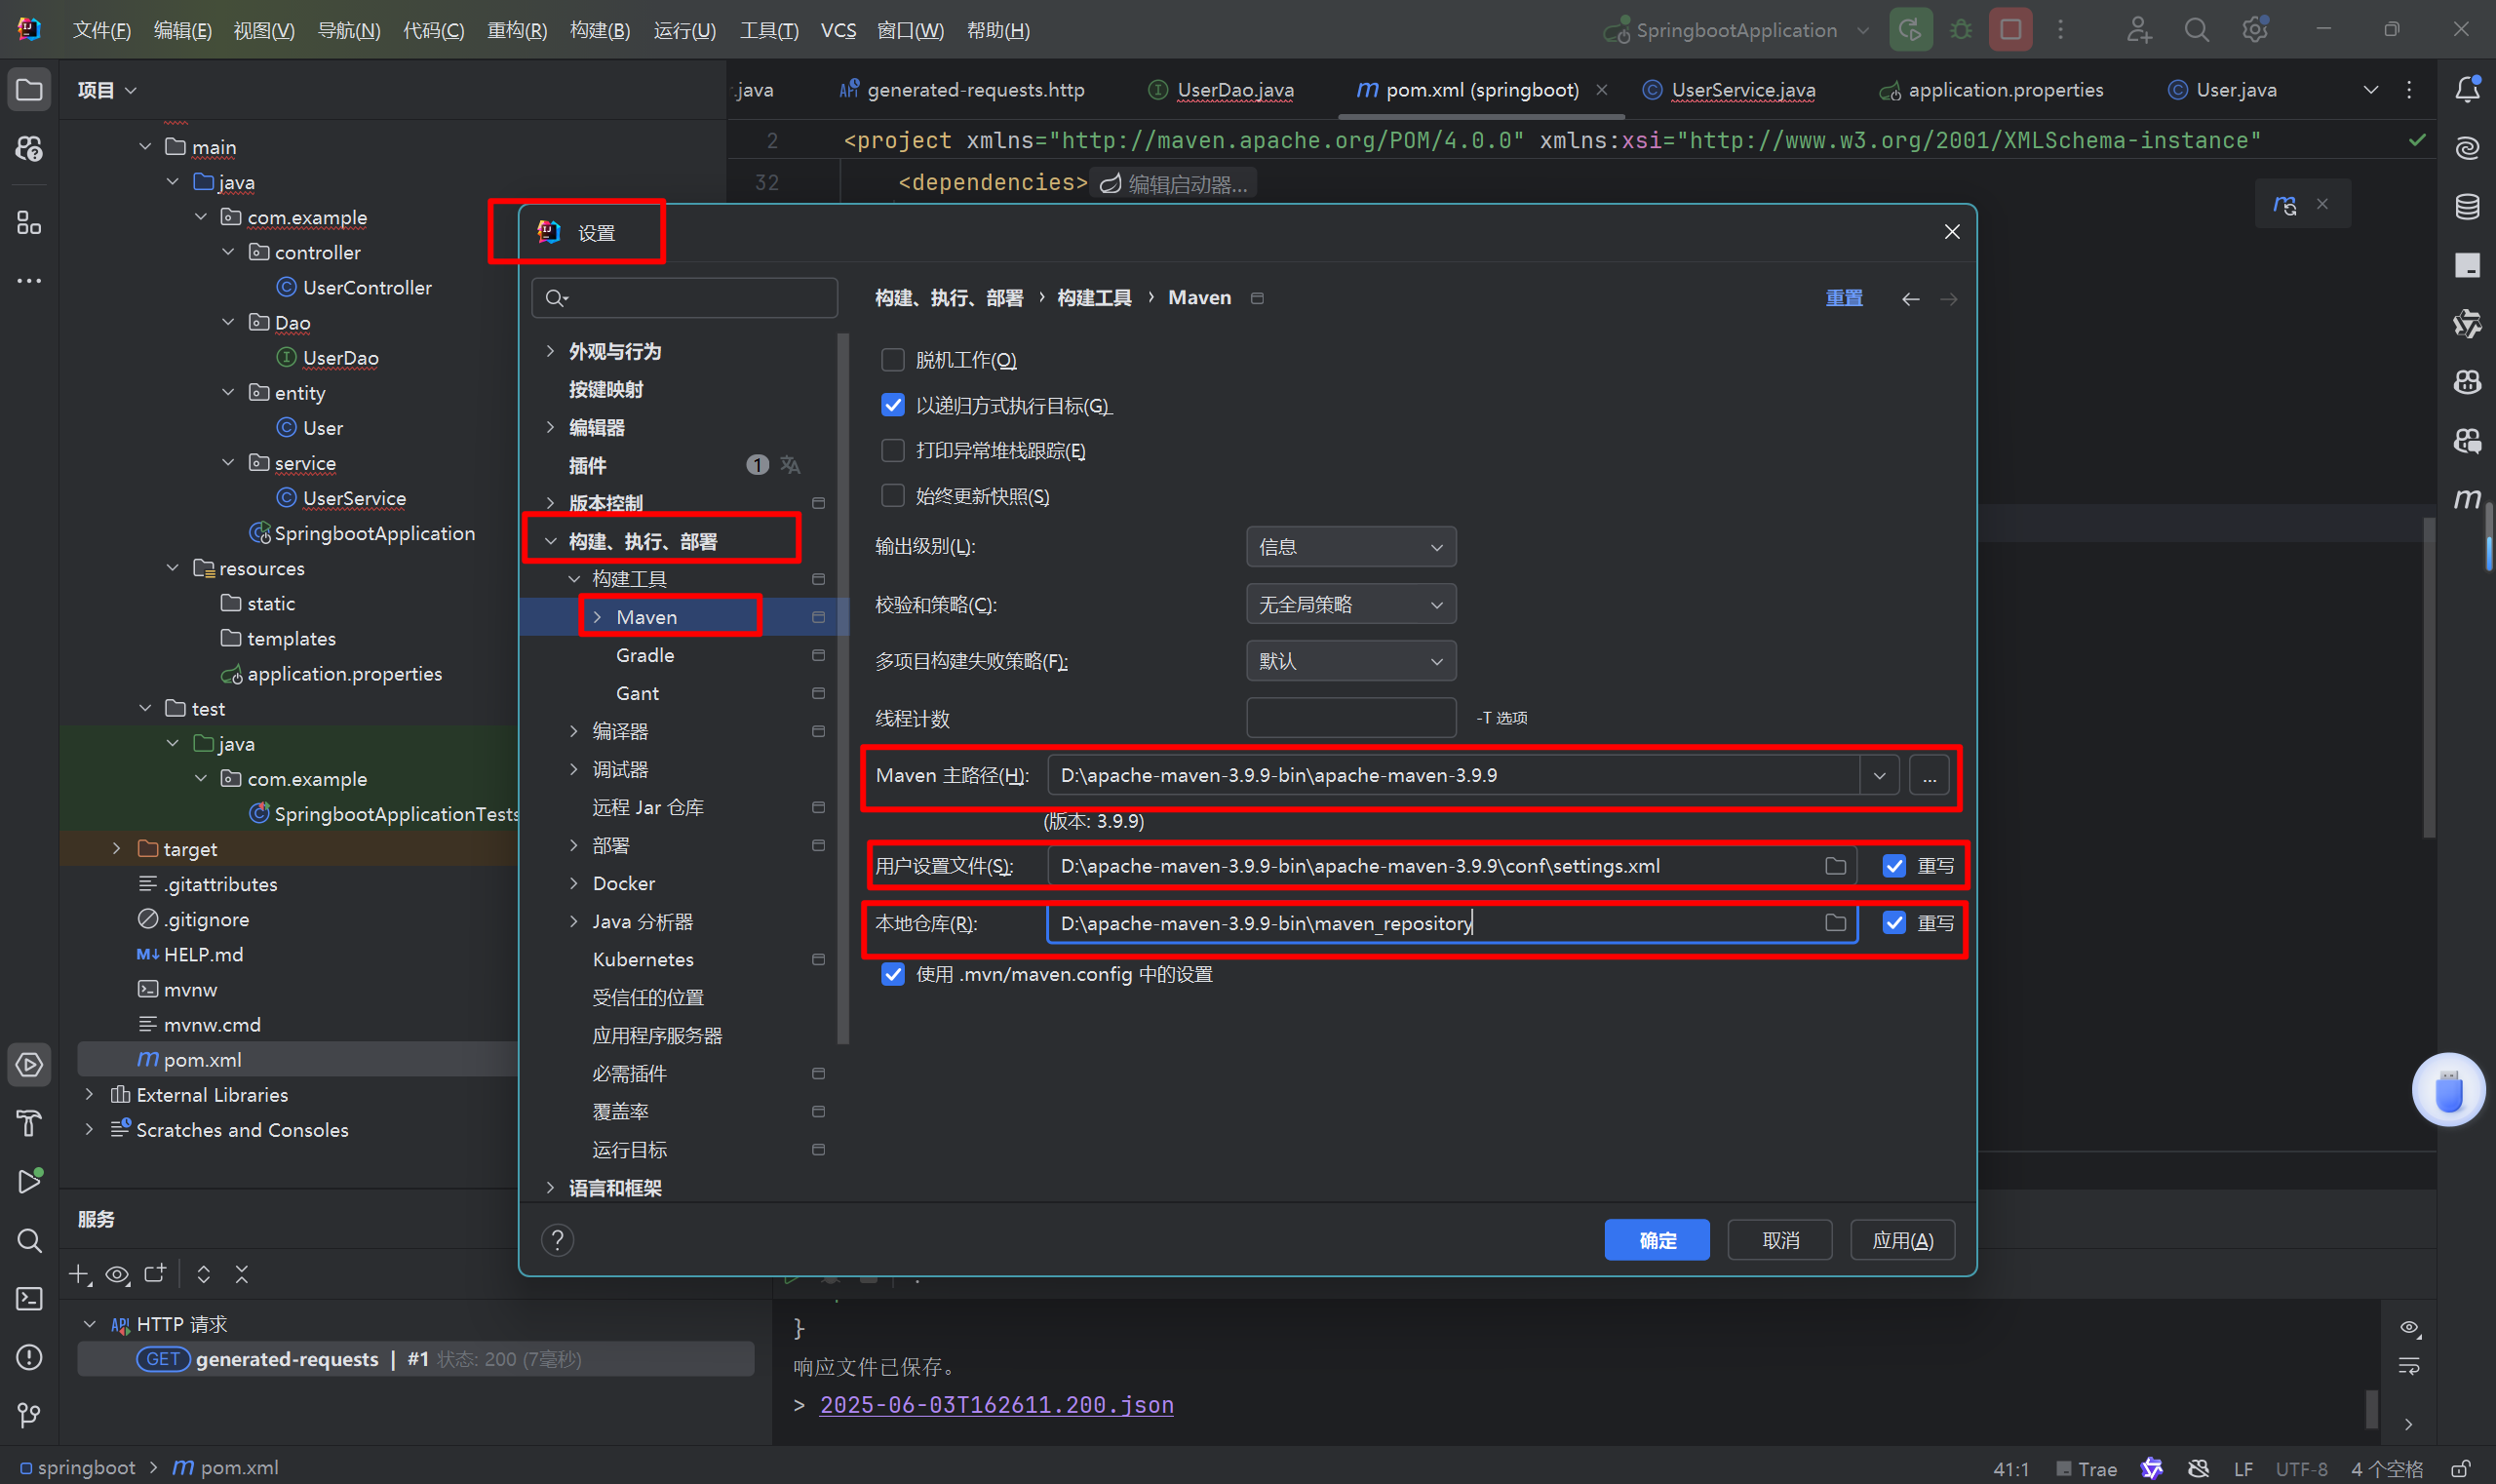2496x1484 pixels.
Task: Open the Git tool window icon
Action: pyautogui.click(x=29, y=1414)
